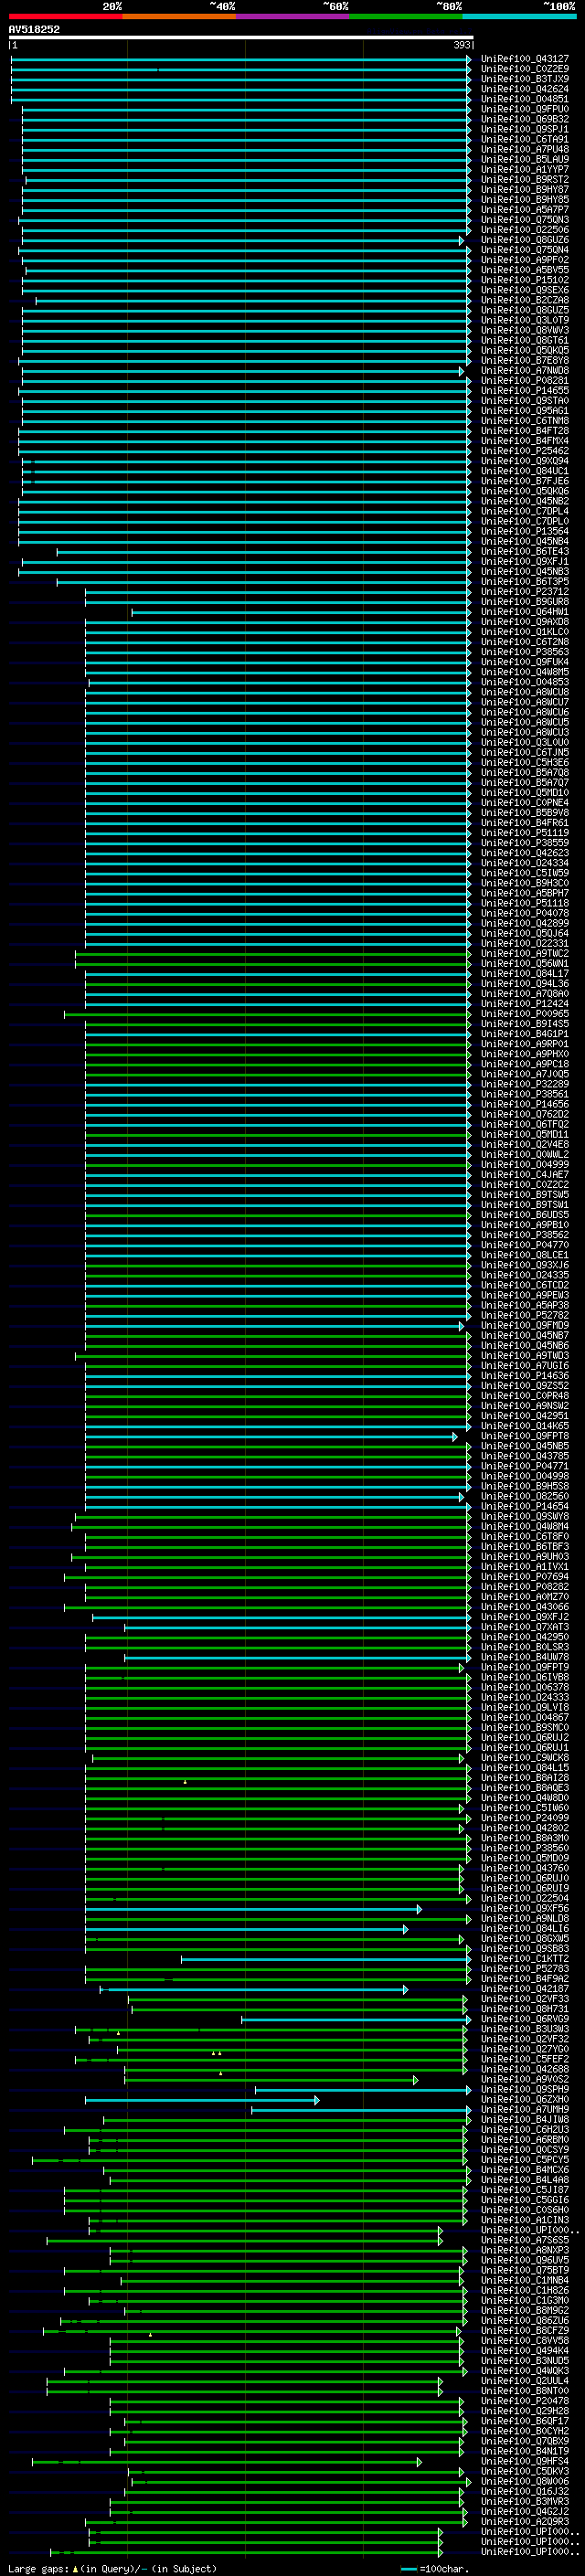
Task: Select UniRef100_C6TA91 label
Action: coord(525,139)
